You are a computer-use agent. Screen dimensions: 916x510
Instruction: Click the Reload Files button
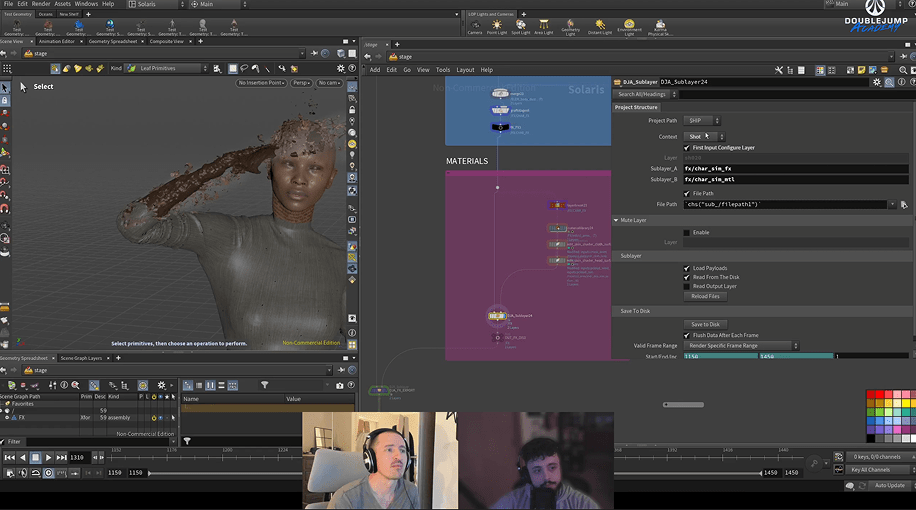point(705,296)
